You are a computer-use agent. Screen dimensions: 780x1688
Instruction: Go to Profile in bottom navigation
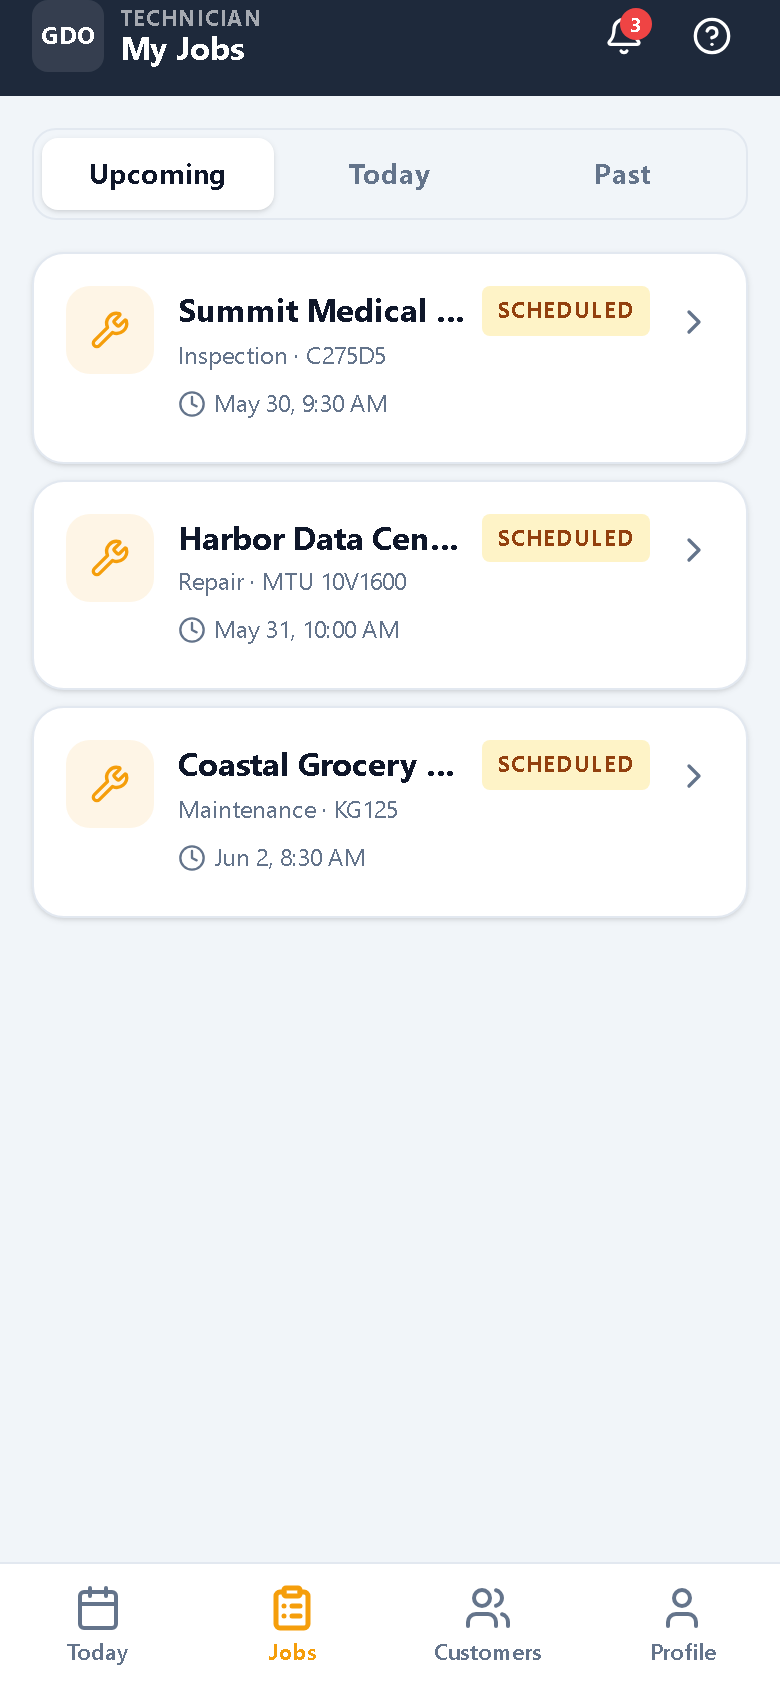point(683,1625)
